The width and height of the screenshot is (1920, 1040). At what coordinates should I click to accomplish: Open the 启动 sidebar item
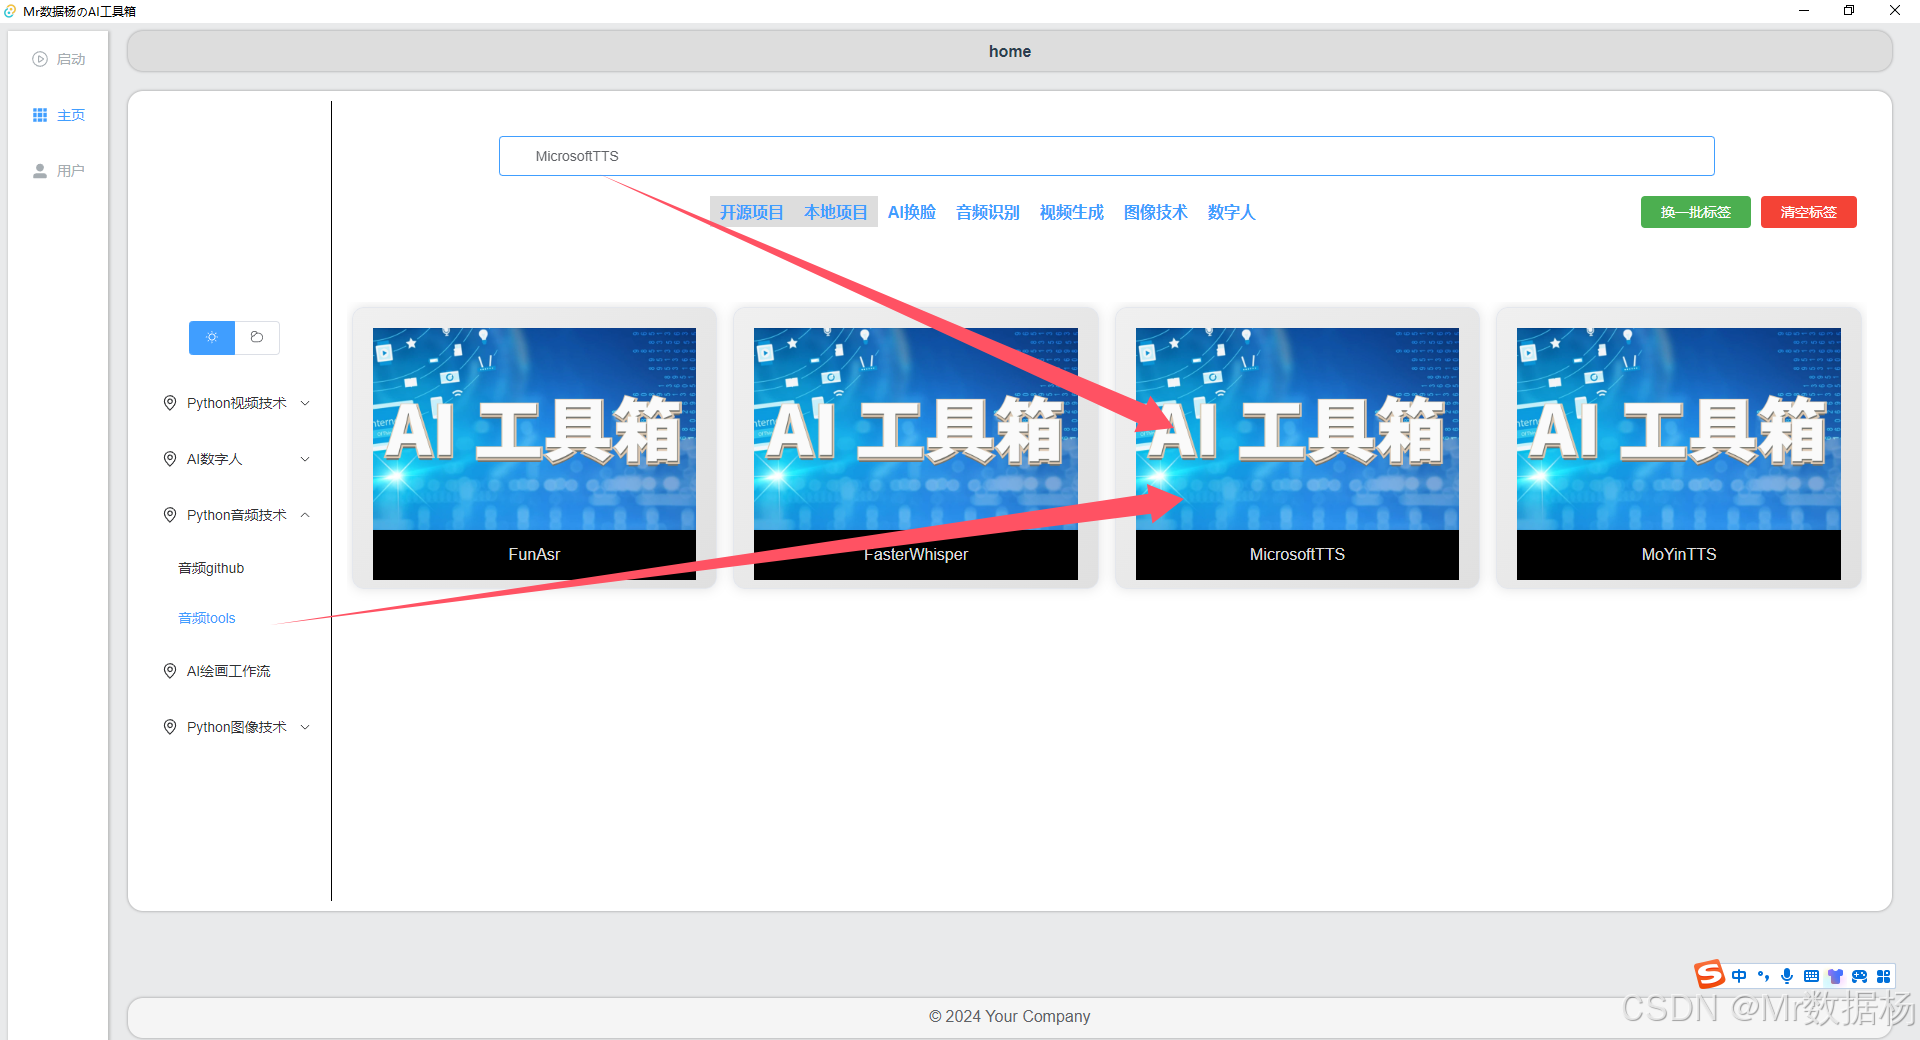59,59
